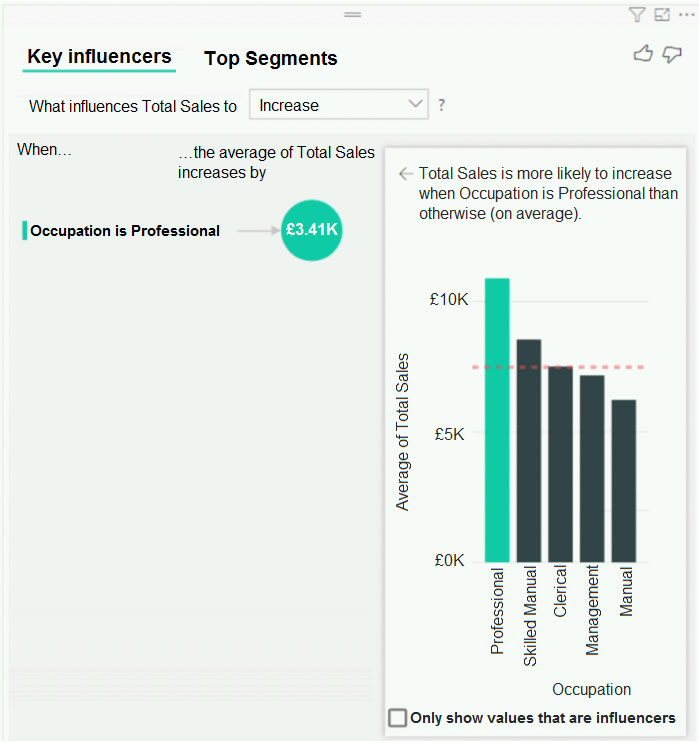
Task: Click the thumbs down feedback icon
Action: pos(672,54)
